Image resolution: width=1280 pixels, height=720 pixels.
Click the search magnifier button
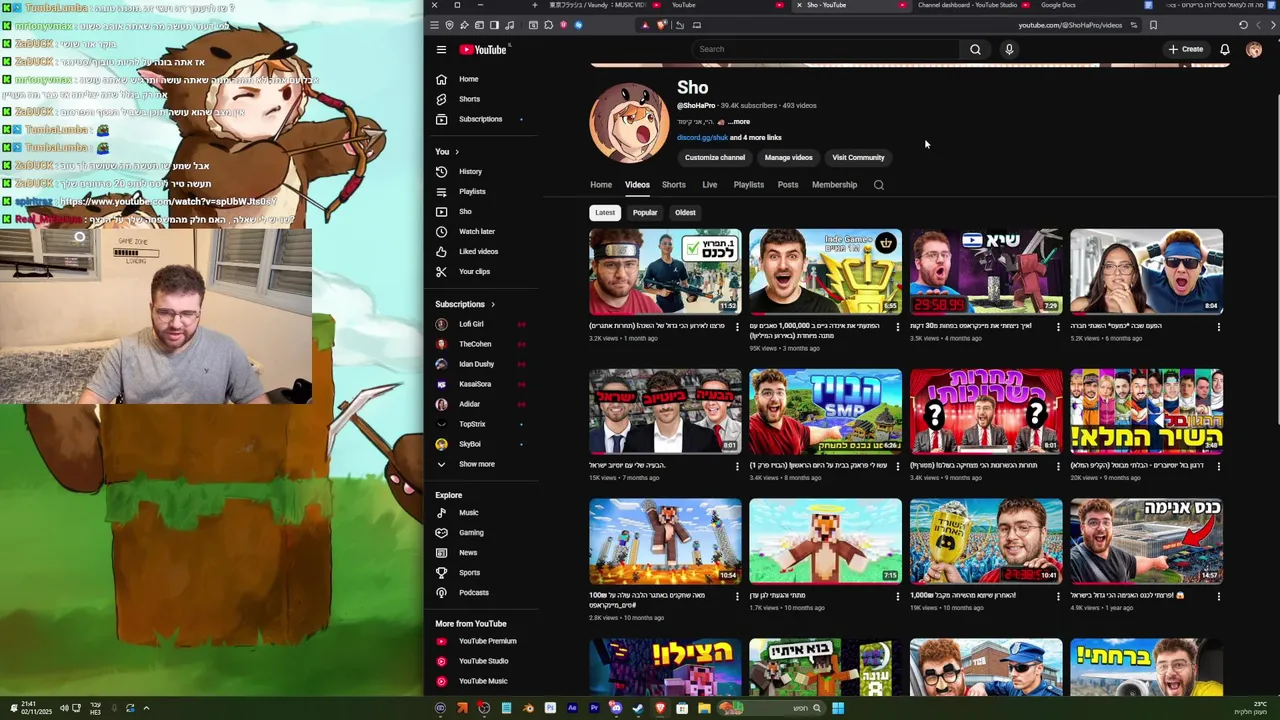(x=975, y=49)
